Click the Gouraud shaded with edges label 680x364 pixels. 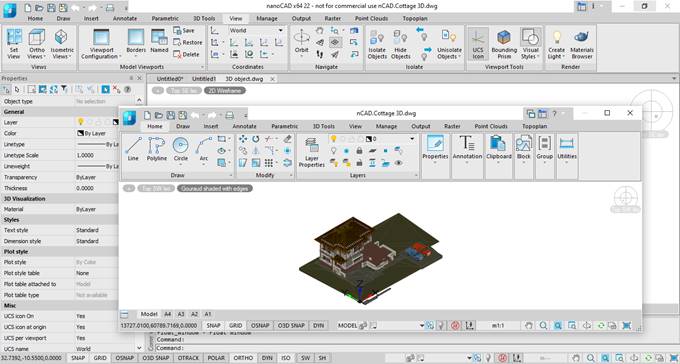[x=215, y=189]
